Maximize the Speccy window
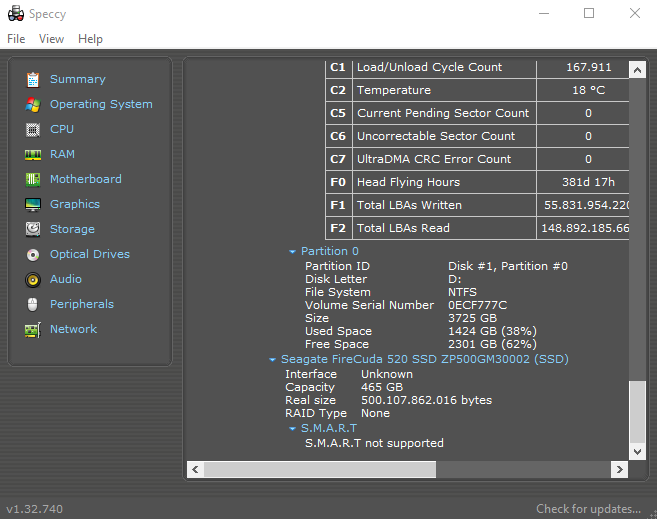Screen dimensions: 657x519 point(589,13)
